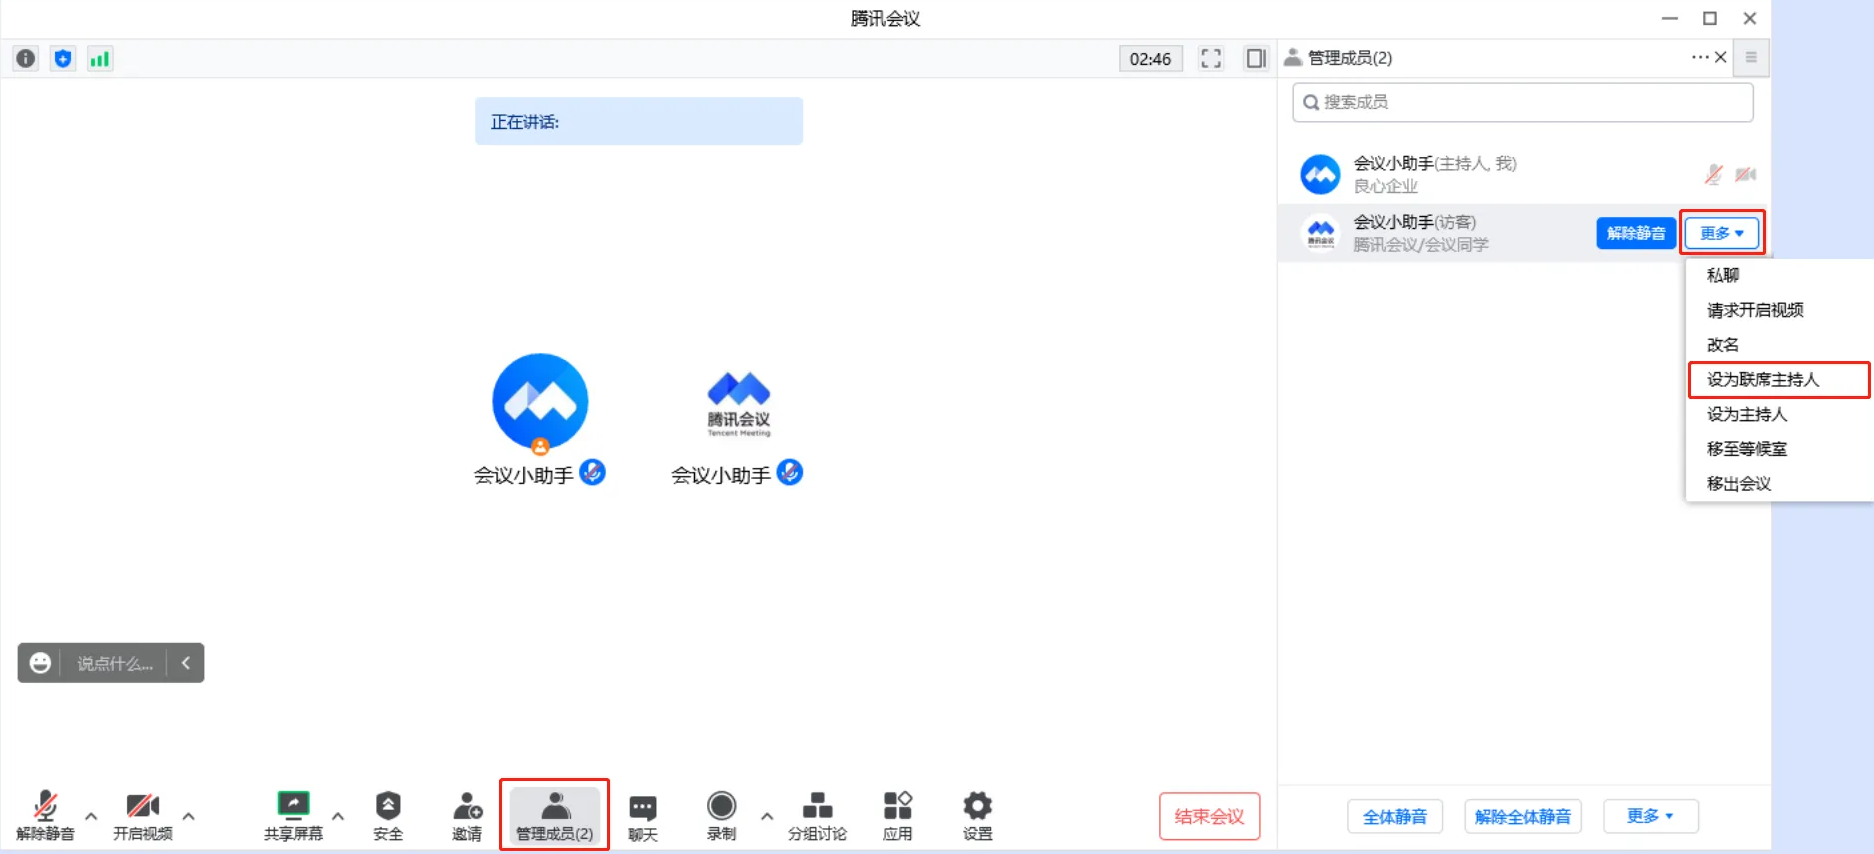
Task: Expand the audio options arrow next to 解除静音
Action: coord(91,816)
